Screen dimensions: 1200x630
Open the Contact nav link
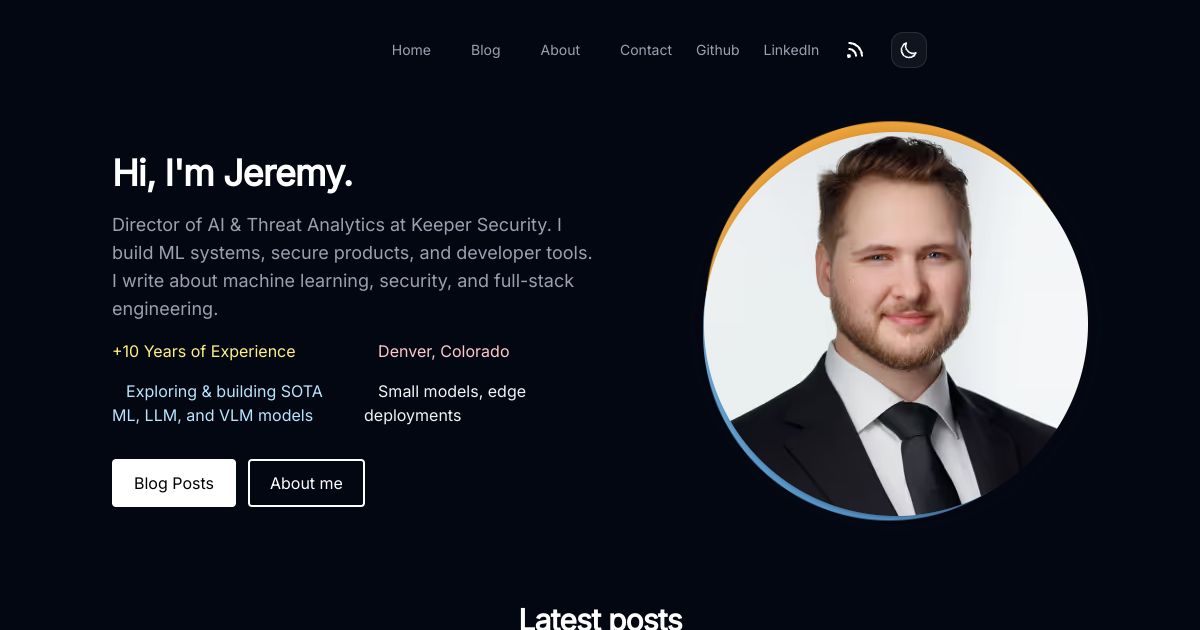[646, 50]
